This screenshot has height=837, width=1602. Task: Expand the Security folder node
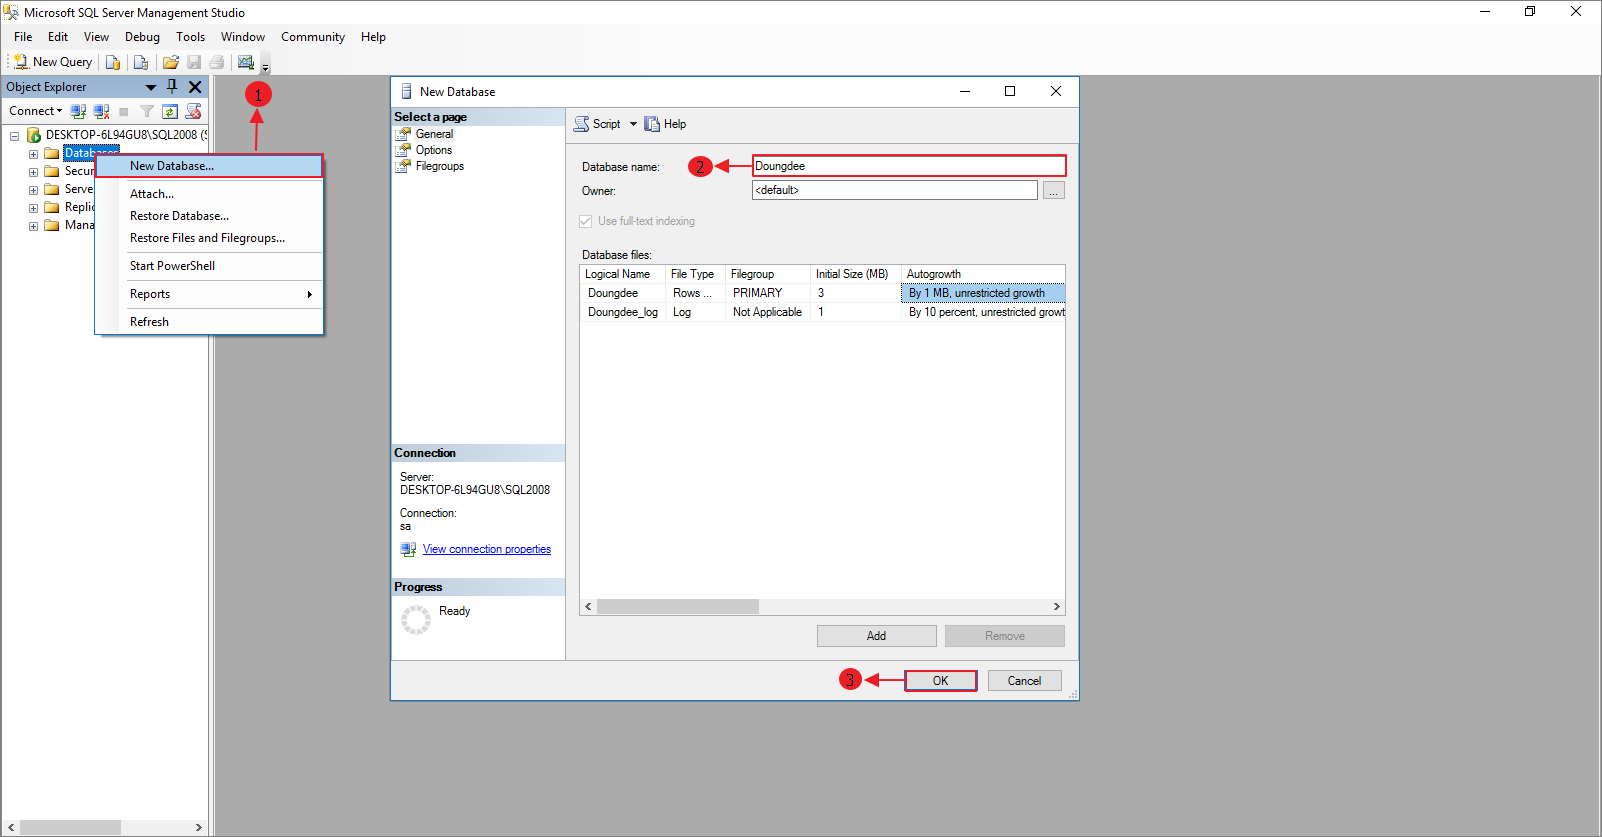coord(33,172)
